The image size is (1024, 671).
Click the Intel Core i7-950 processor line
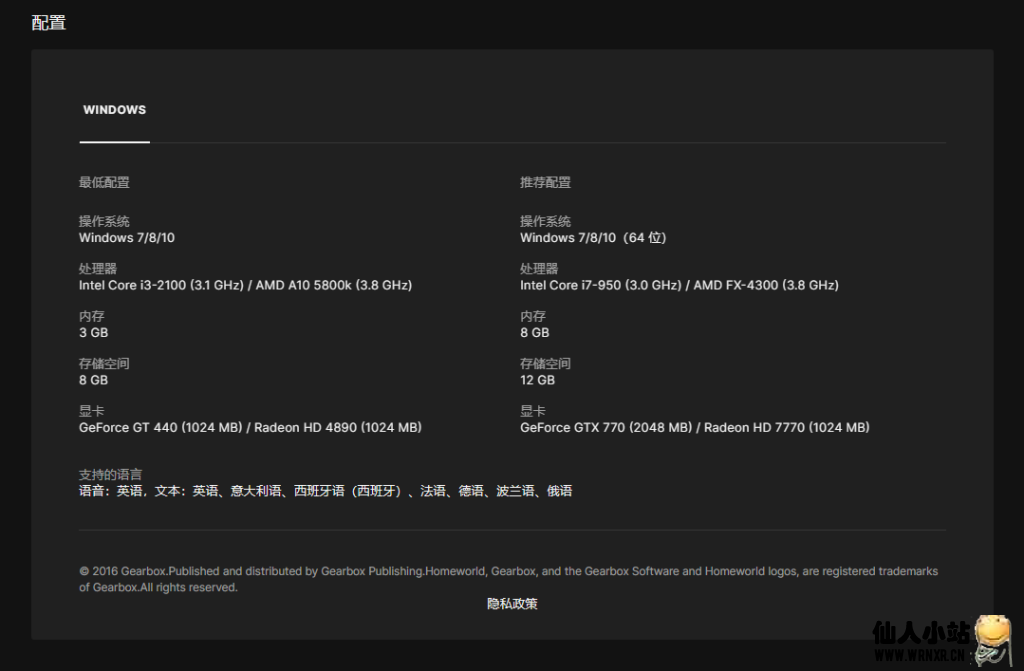679,285
